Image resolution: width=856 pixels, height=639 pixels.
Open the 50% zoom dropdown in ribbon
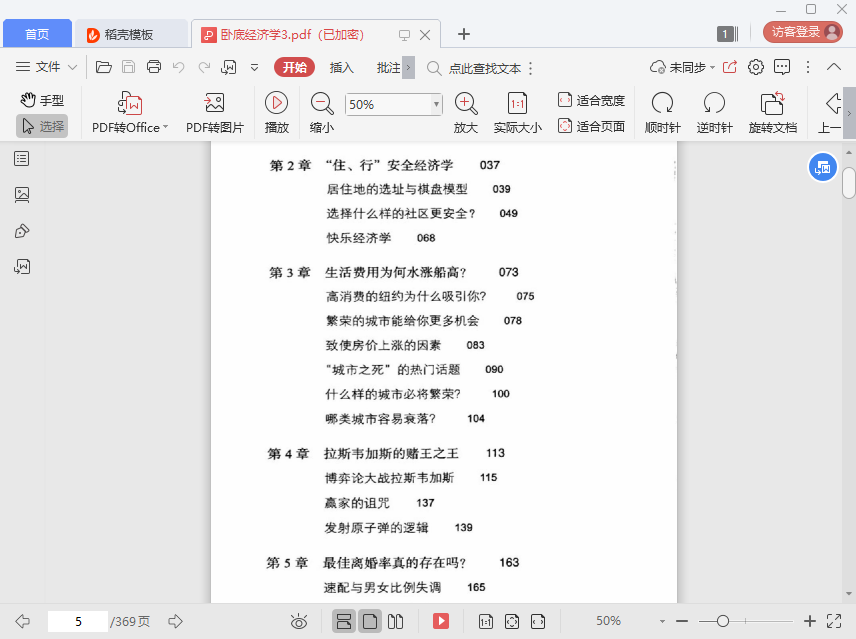pyautogui.click(x=436, y=104)
